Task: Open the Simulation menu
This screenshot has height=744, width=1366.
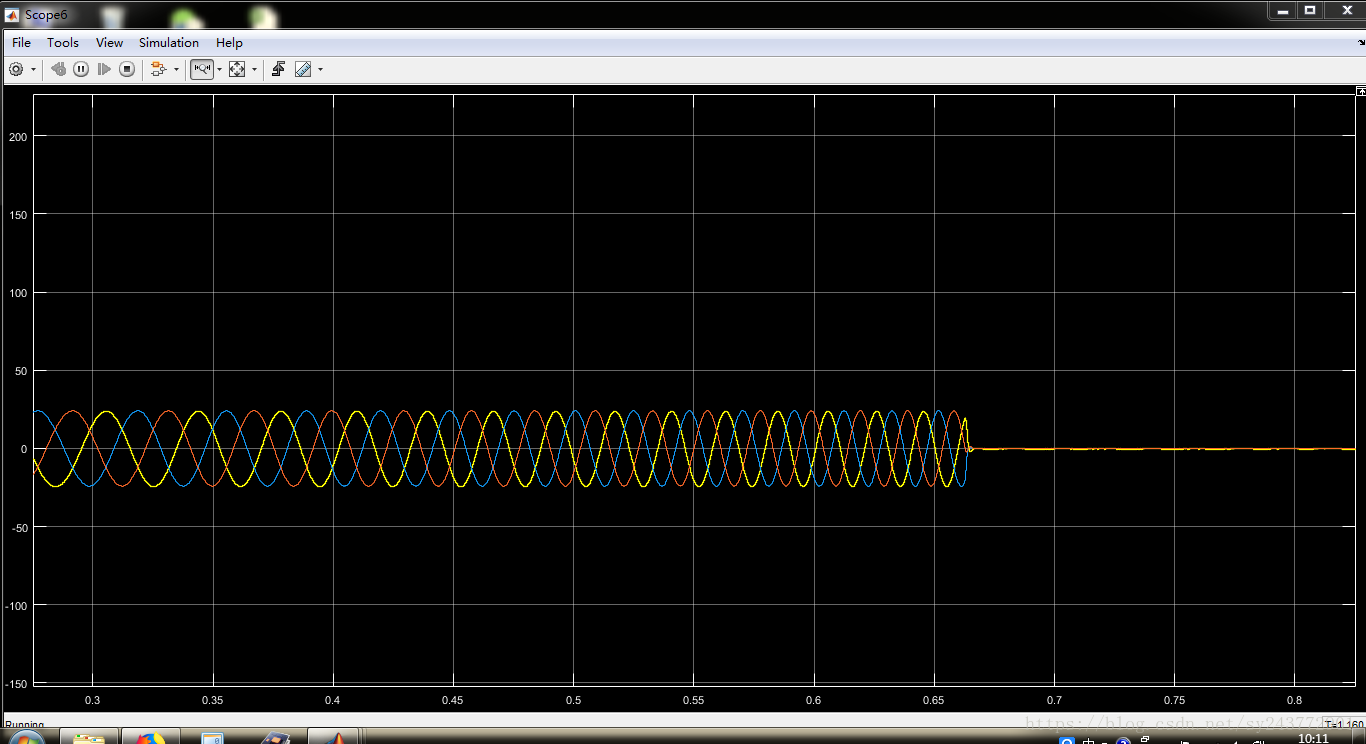Action: point(169,42)
